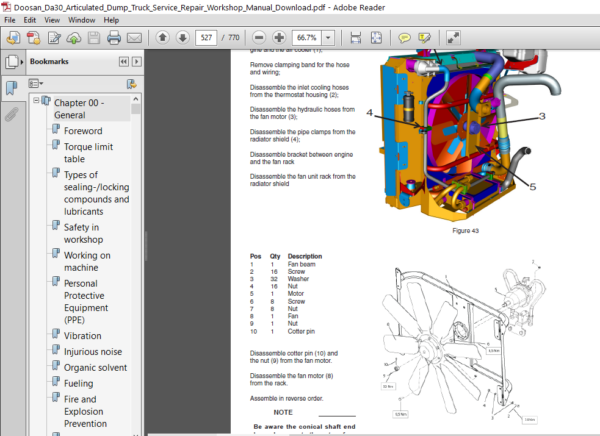
Task: Collapse the Chapter 00 - General tree
Action: (x=36, y=101)
